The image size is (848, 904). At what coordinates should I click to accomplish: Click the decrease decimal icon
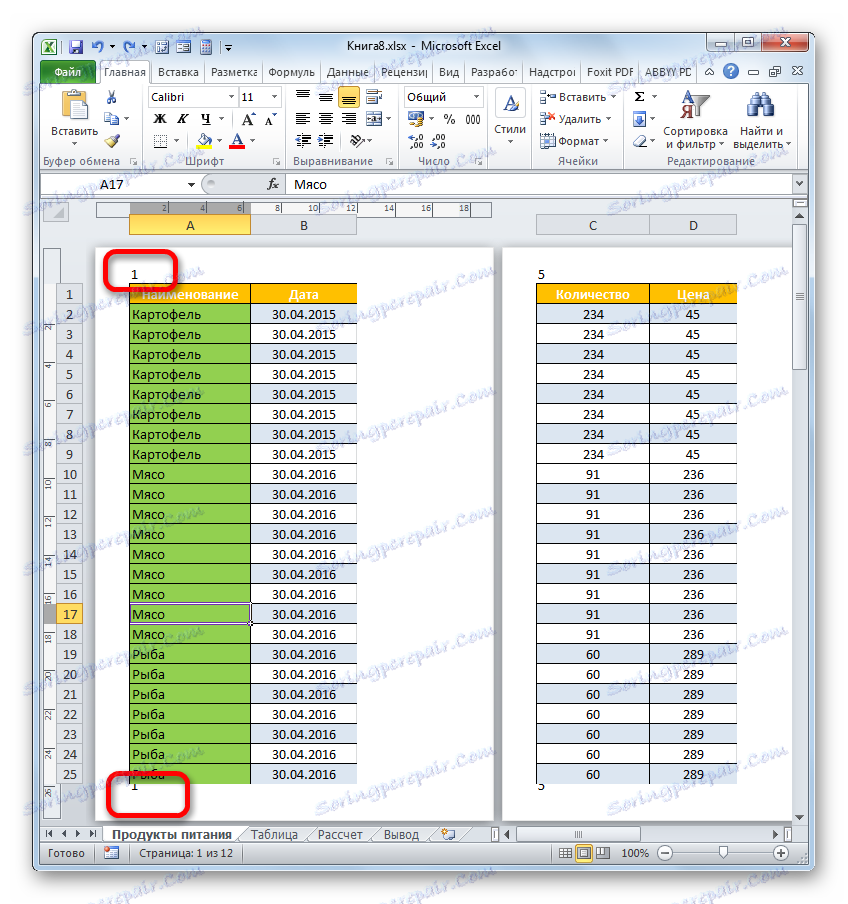click(x=439, y=141)
